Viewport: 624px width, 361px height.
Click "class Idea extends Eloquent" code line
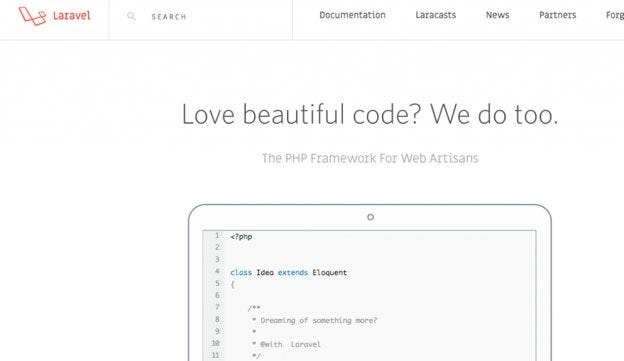289,273
